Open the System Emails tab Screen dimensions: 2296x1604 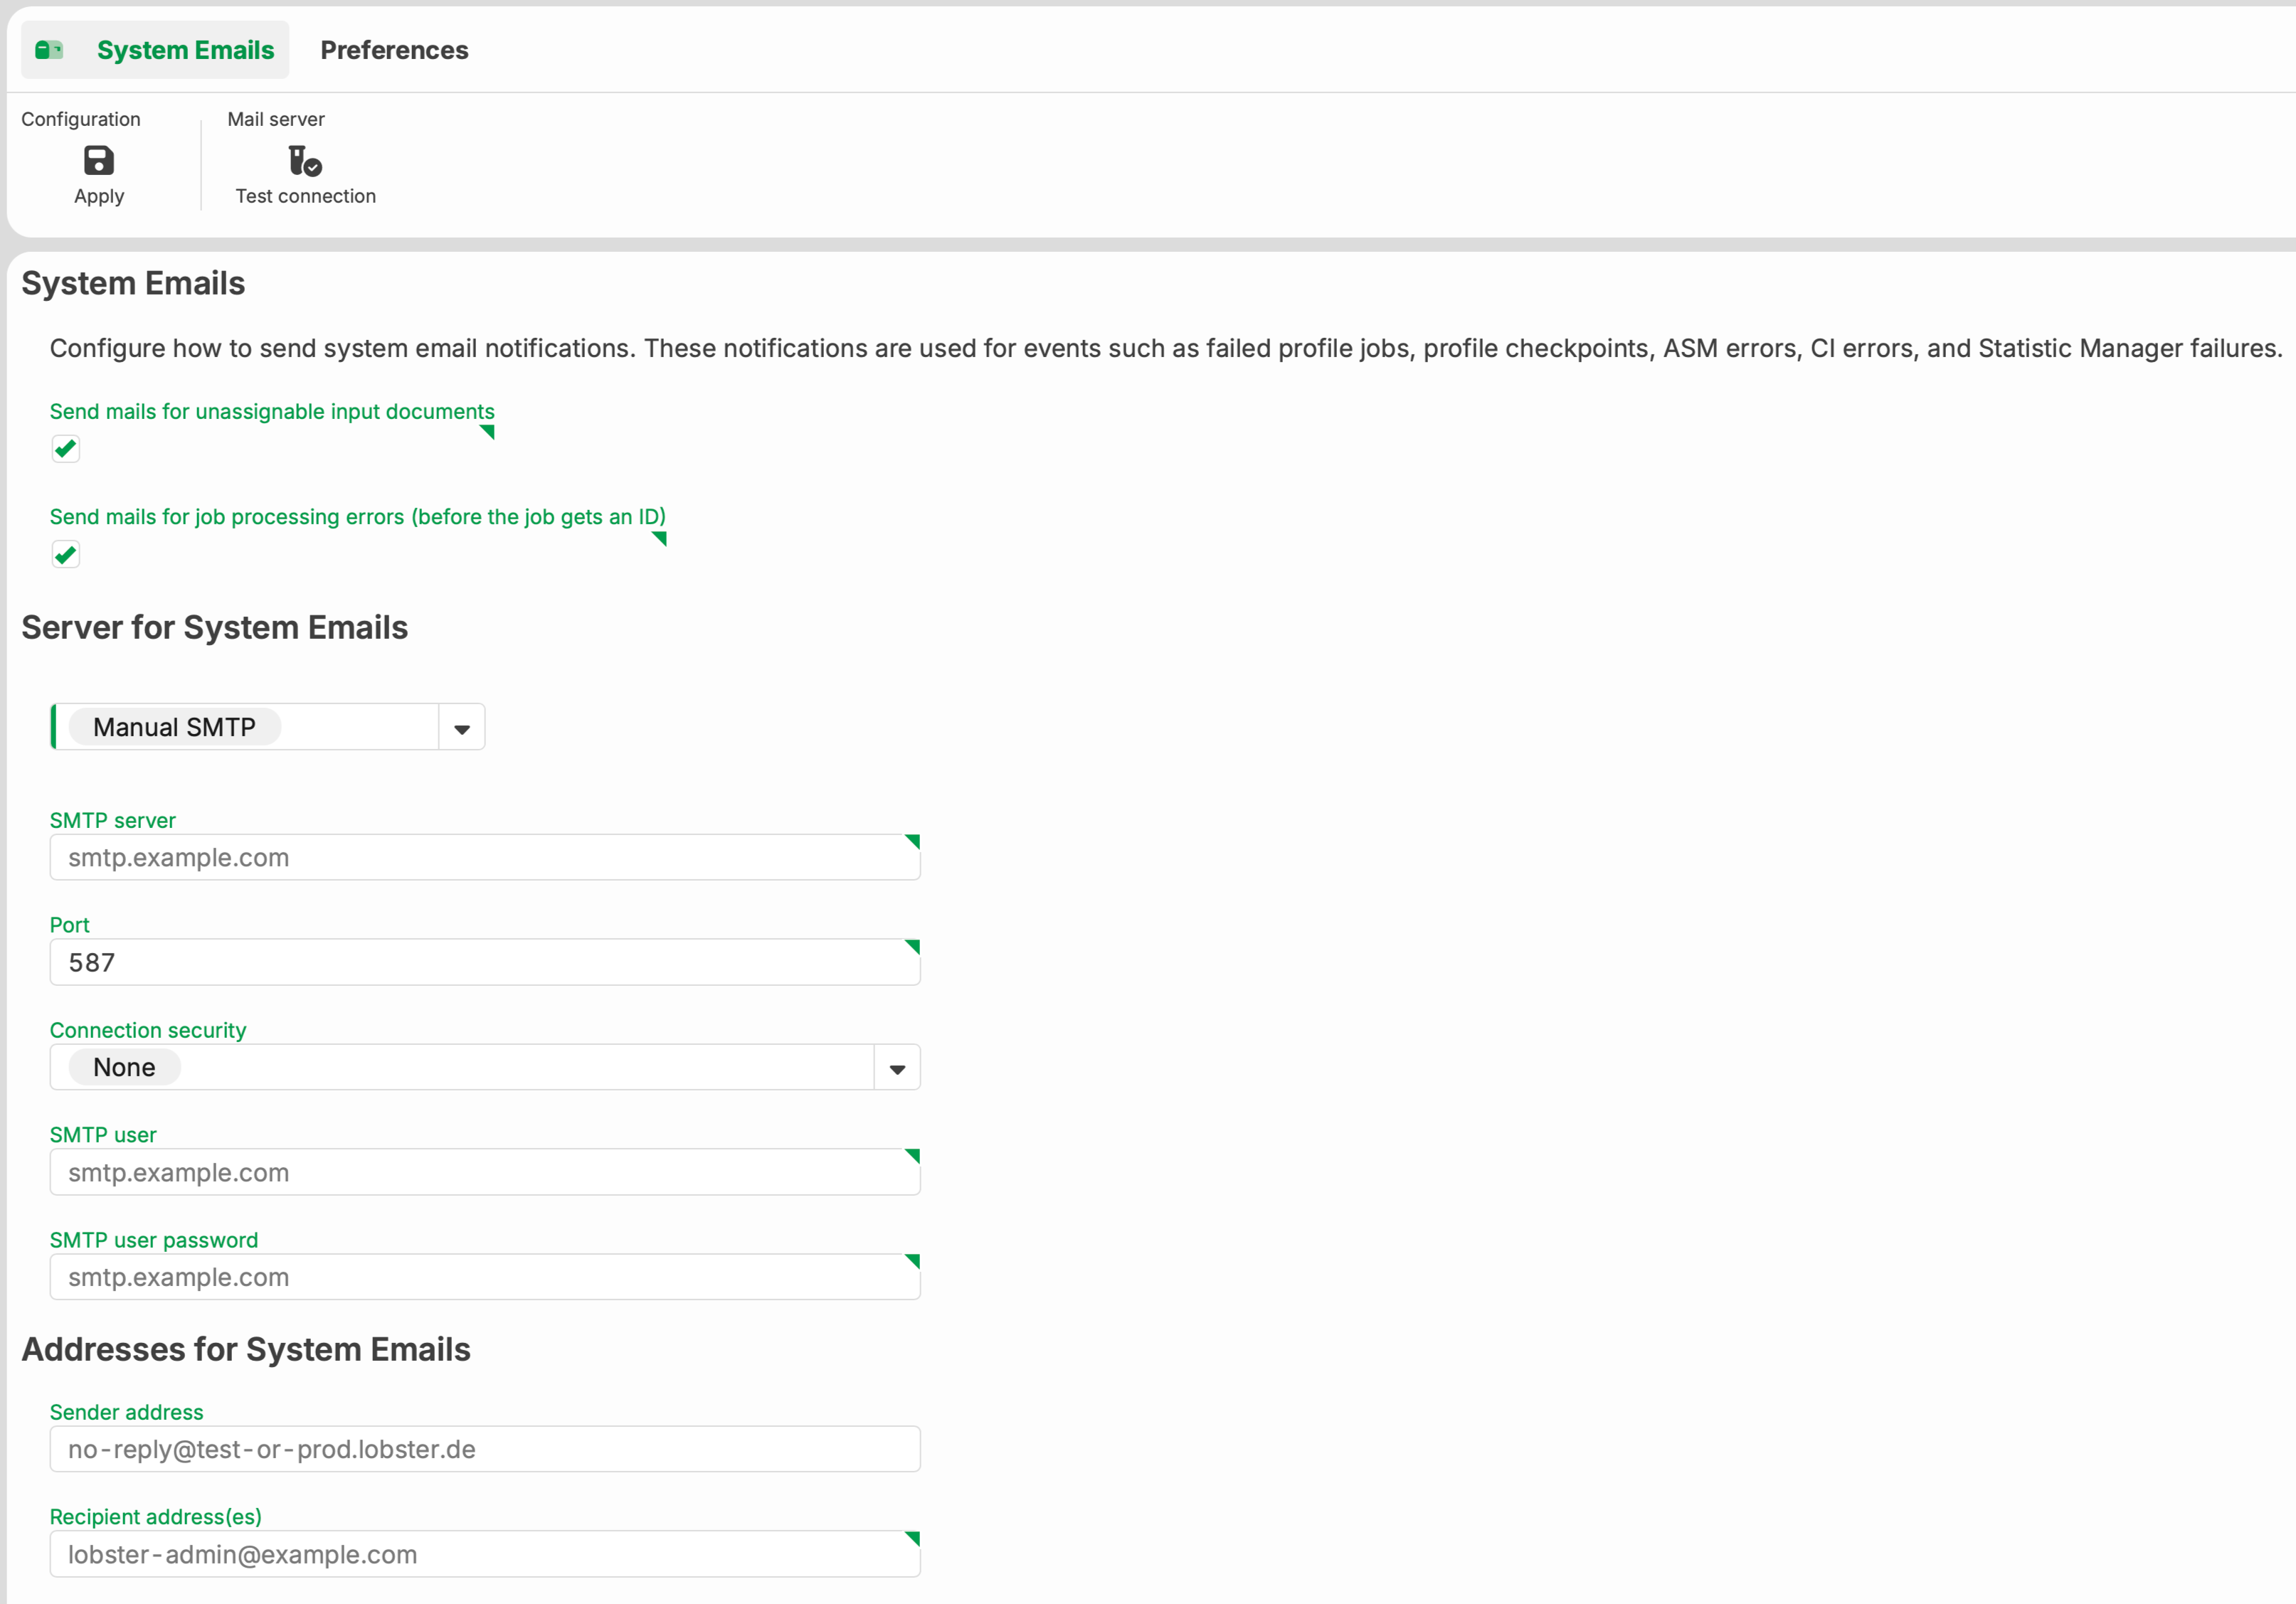155,50
